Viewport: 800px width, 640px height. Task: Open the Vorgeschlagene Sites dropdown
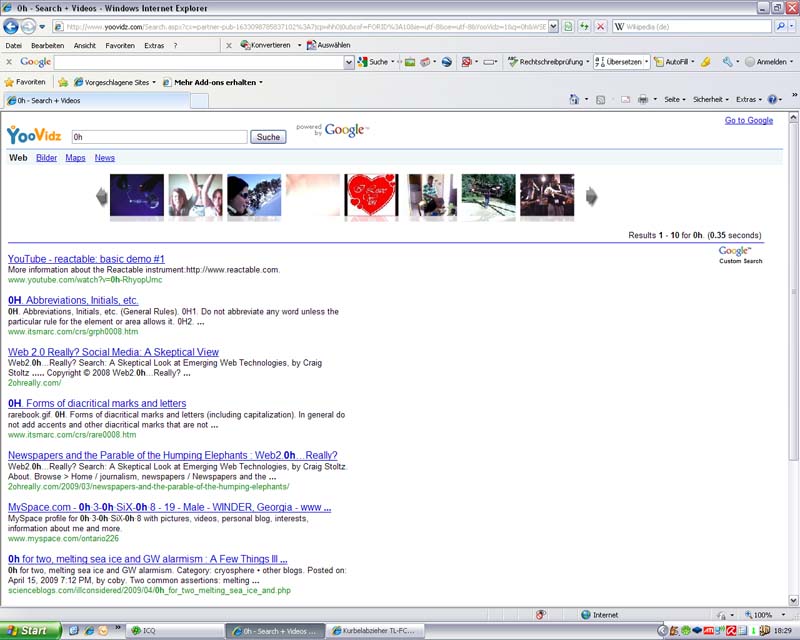(x=114, y=82)
